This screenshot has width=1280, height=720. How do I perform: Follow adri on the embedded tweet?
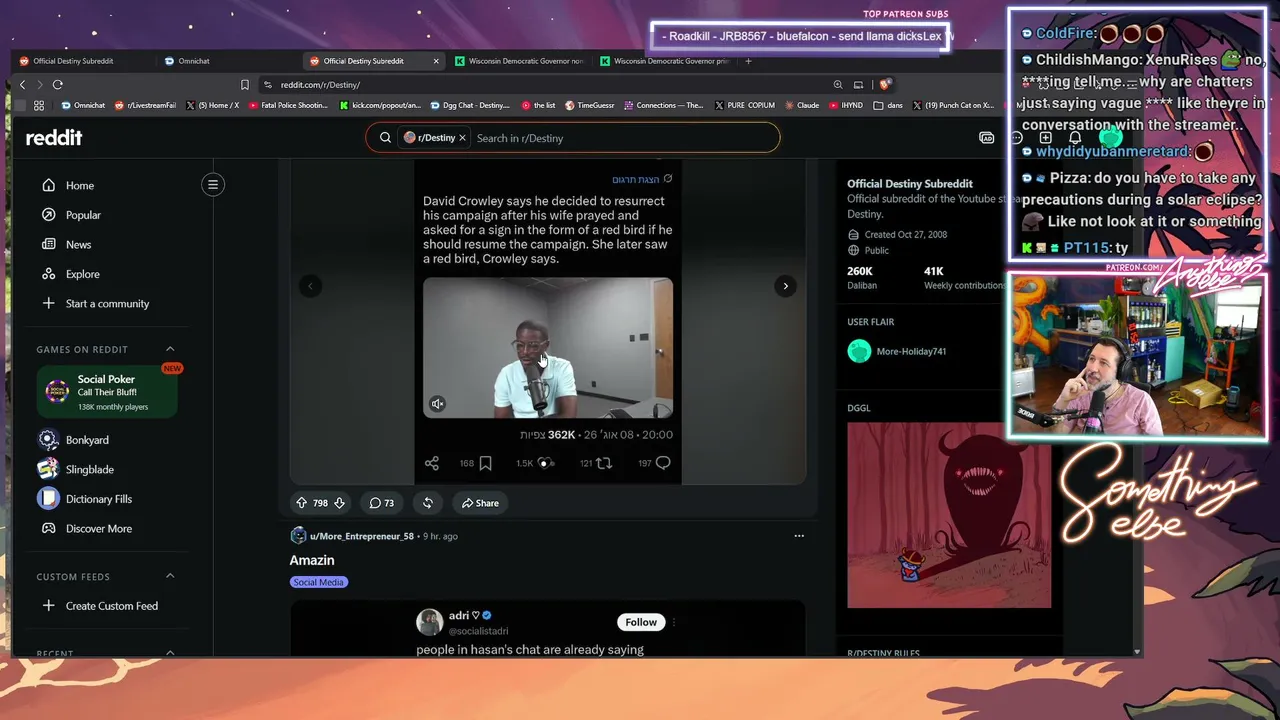click(641, 622)
